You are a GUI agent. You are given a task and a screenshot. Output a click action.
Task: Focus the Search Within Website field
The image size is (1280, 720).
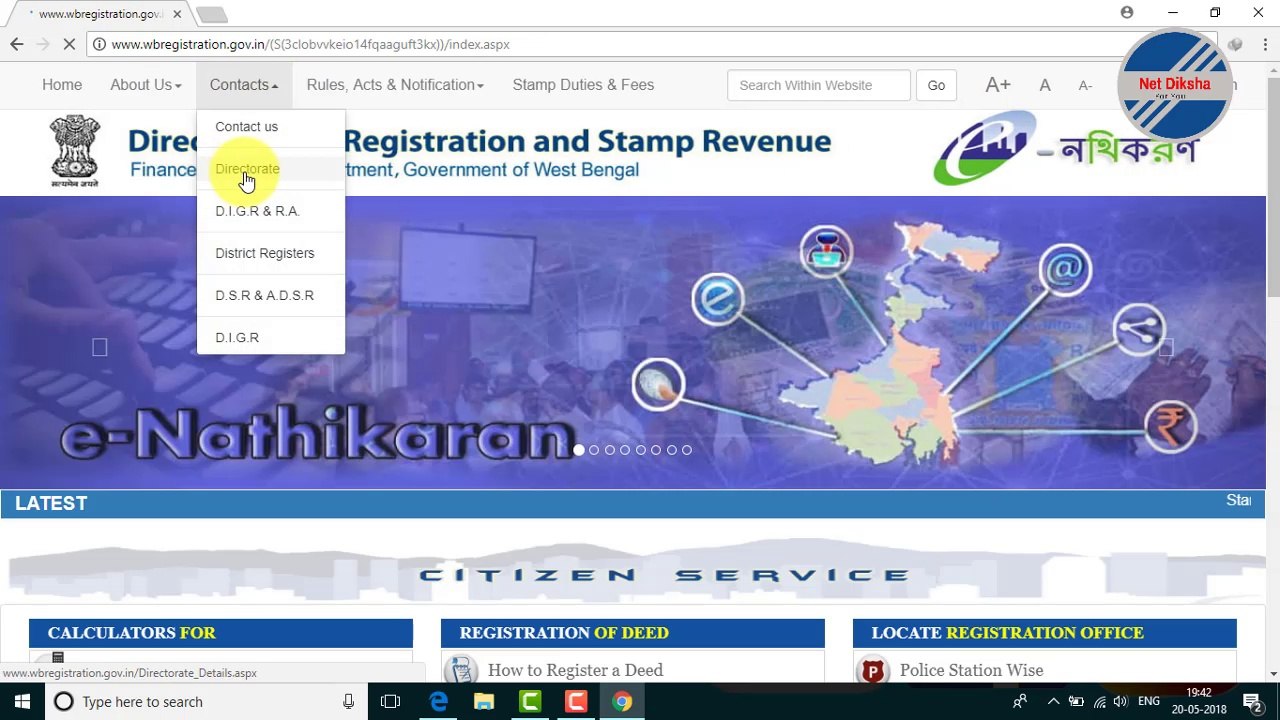(x=819, y=85)
